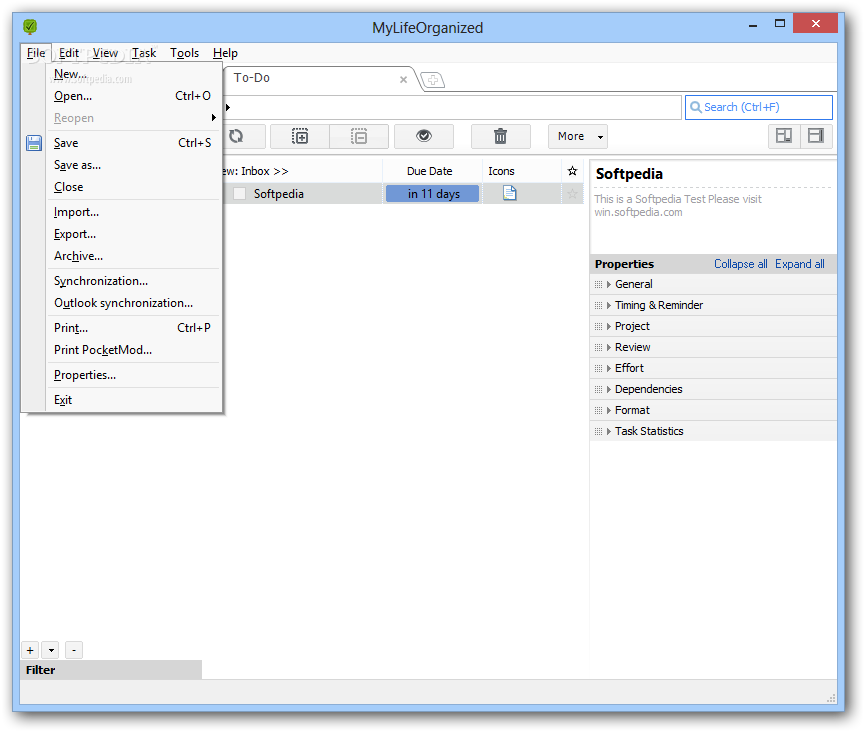Image resolution: width=865 pixels, height=732 pixels.
Task: Click the Softpedia task name in list
Action: (x=279, y=194)
